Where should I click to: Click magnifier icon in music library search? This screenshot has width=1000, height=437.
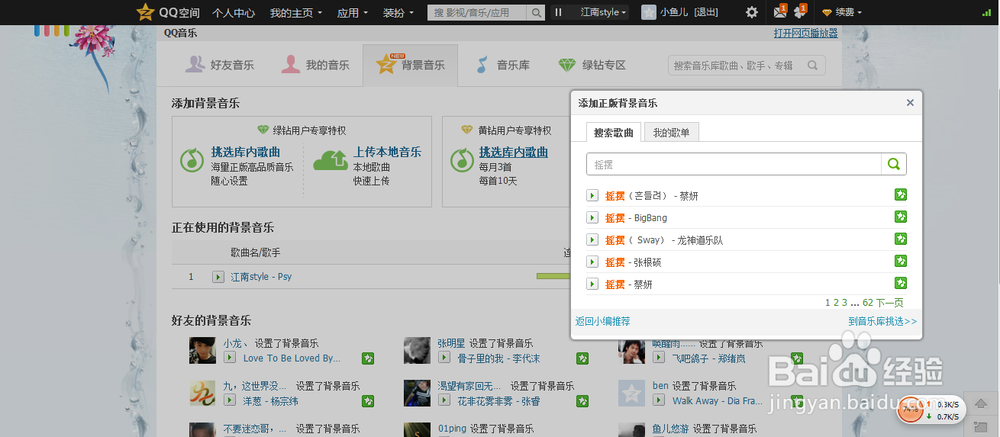coord(812,65)
